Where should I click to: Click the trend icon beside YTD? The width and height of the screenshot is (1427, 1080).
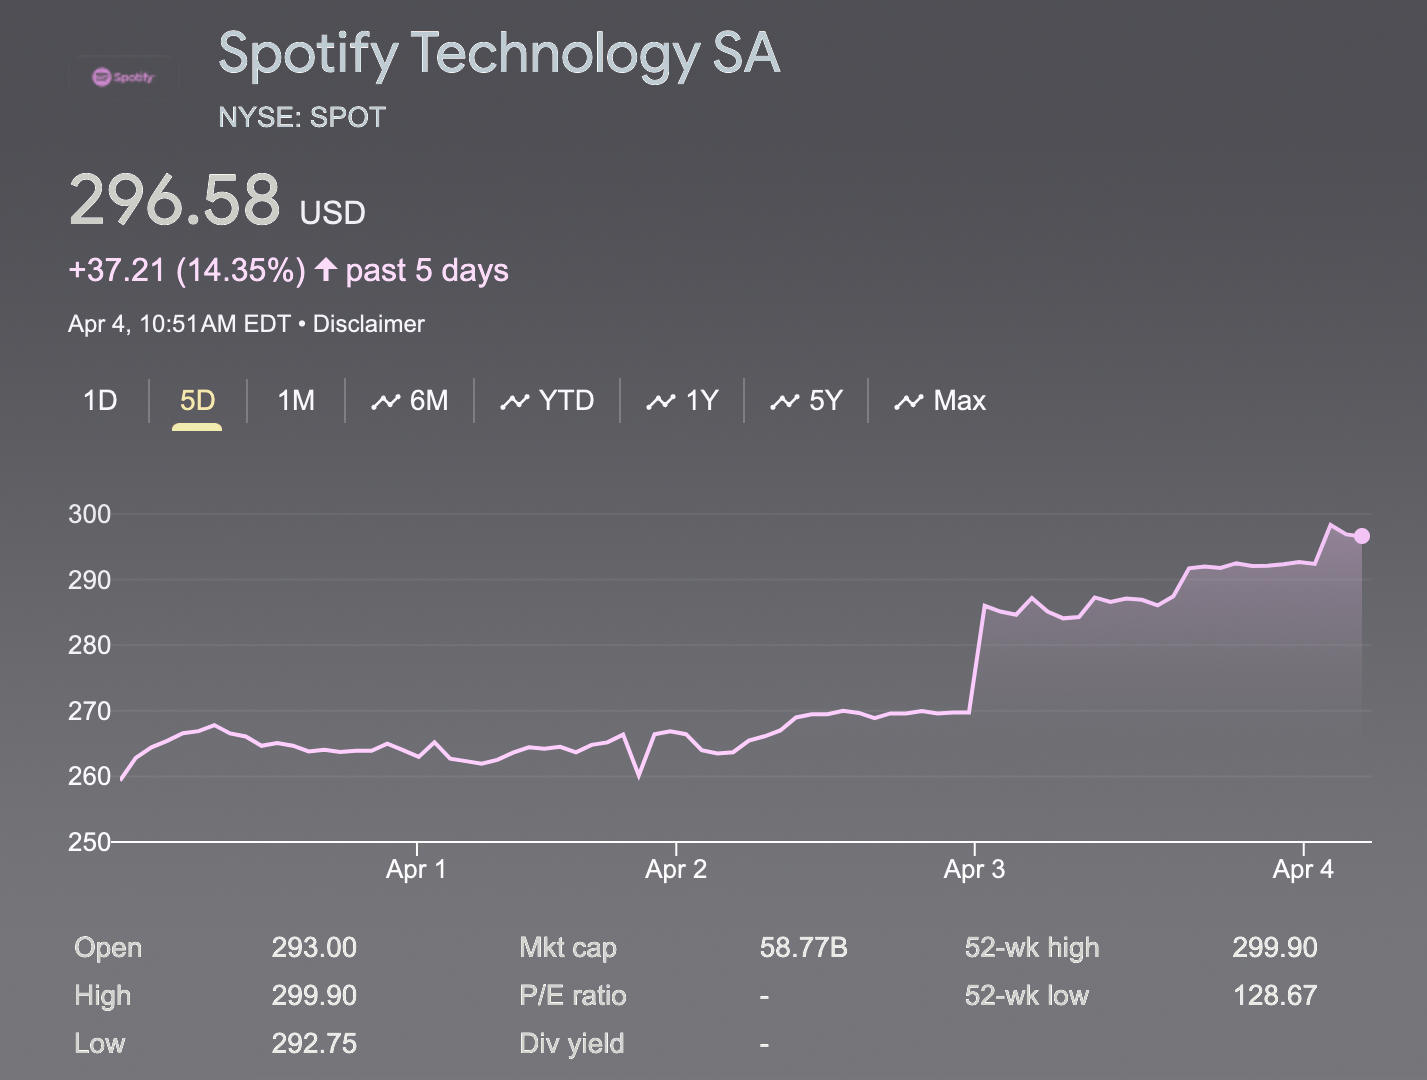pyautogui.click(x=515, y=402)
